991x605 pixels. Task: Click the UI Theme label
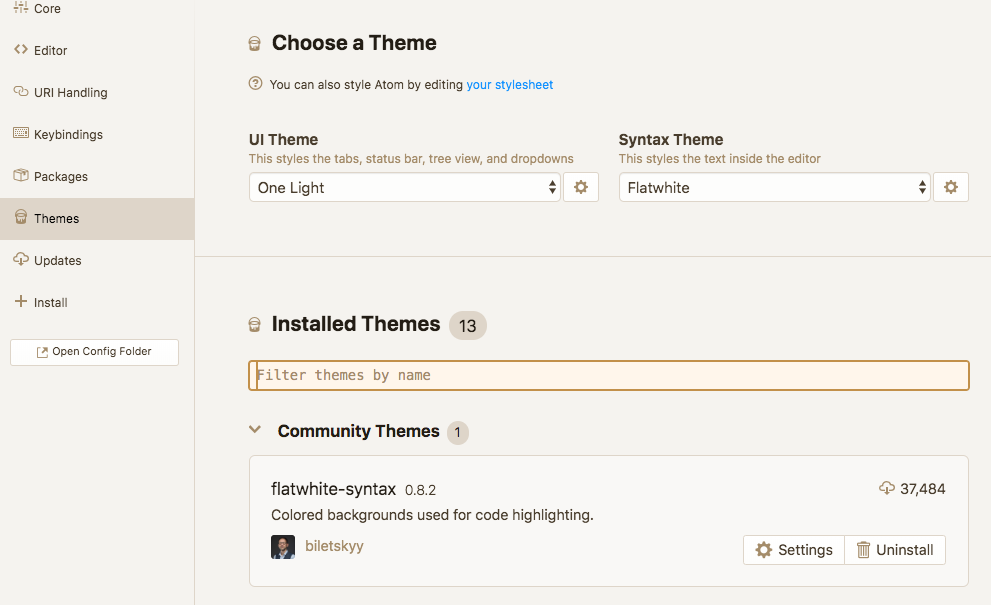pos(283,140)
